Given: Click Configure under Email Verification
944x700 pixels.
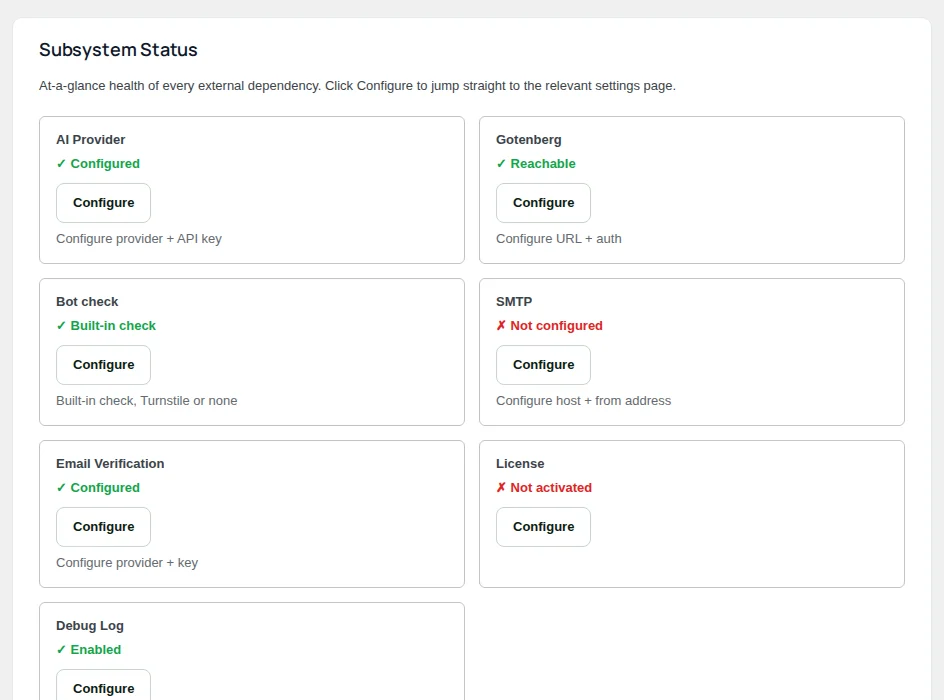Looking at the screenshot, I should point(104,527).
